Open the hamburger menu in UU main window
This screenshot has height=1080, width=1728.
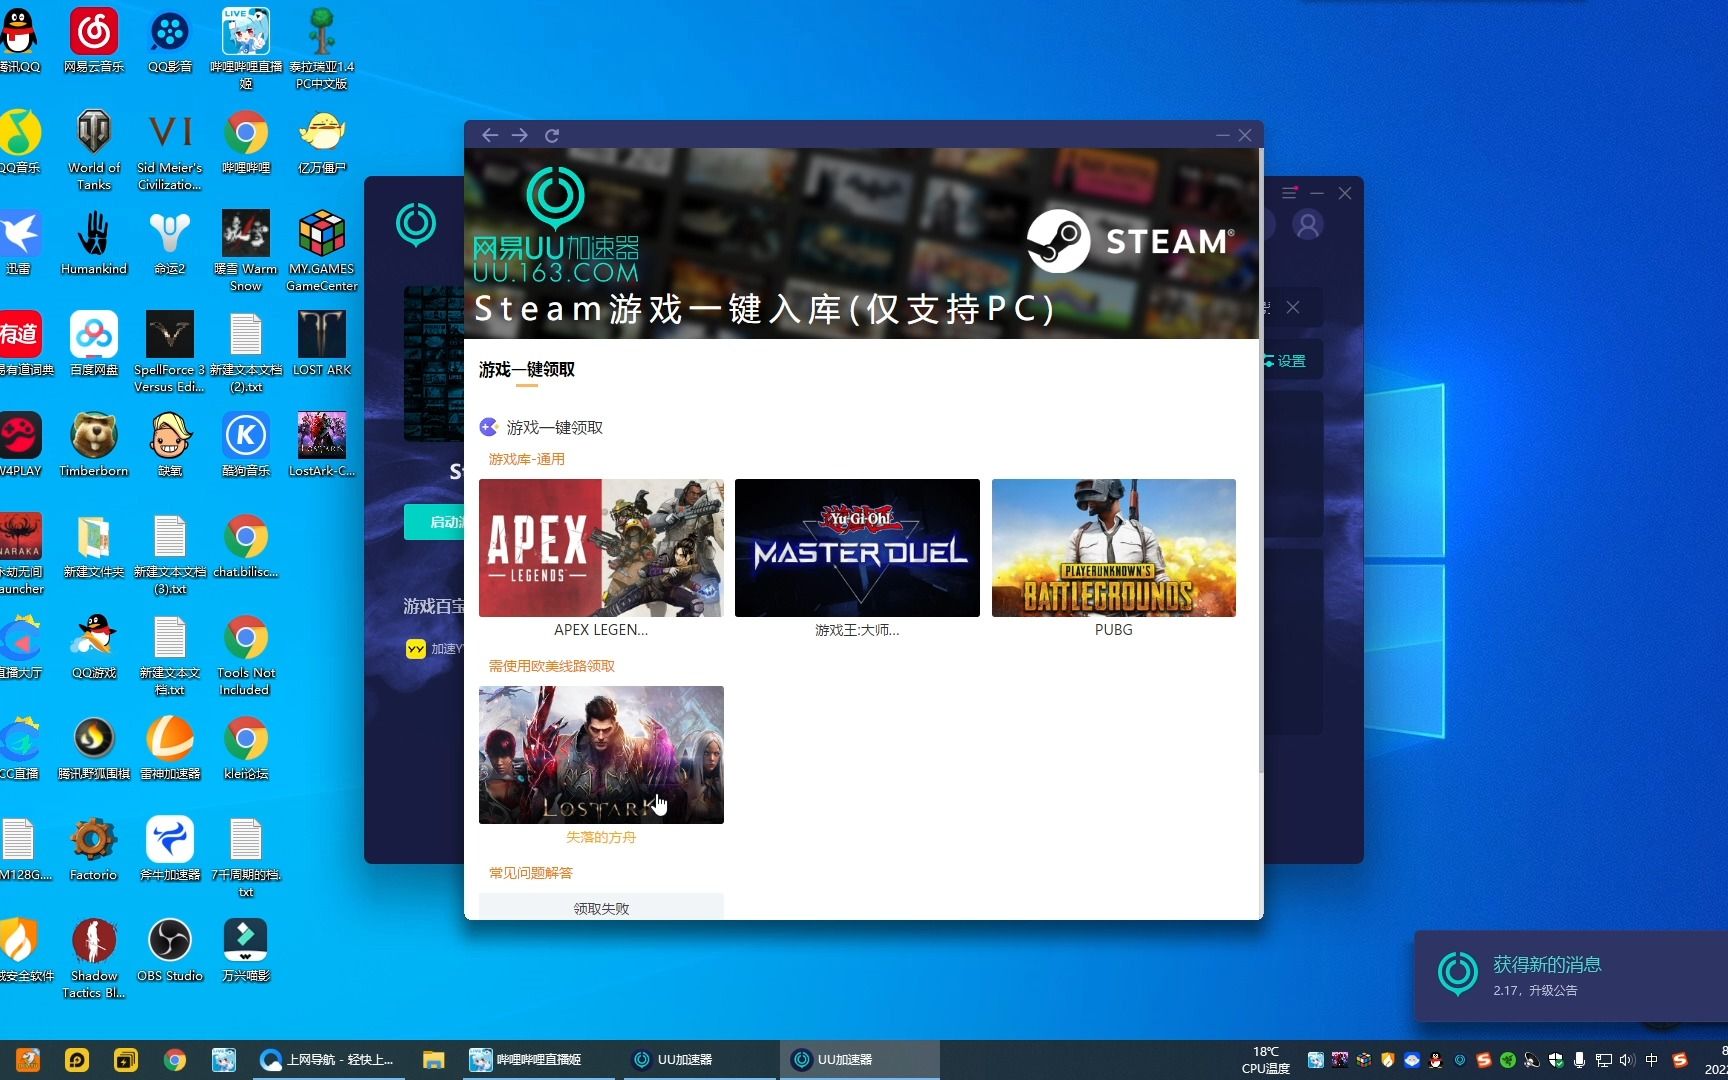1289,193
